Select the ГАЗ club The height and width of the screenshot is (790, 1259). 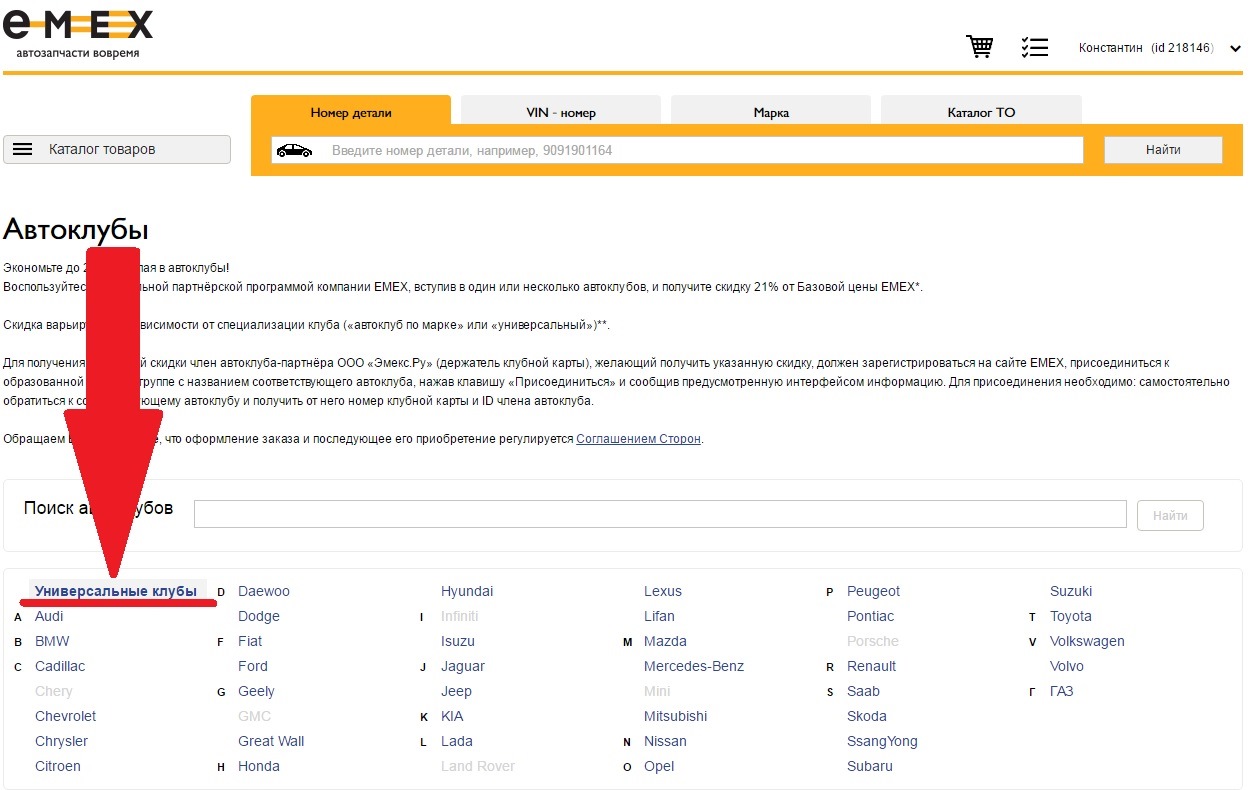(1061, 691)
